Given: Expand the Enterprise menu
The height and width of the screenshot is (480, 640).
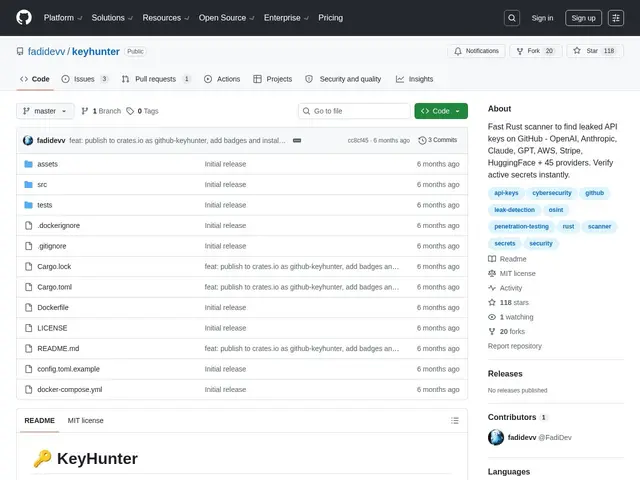Looking at the screenshot, I should point(286,18).
